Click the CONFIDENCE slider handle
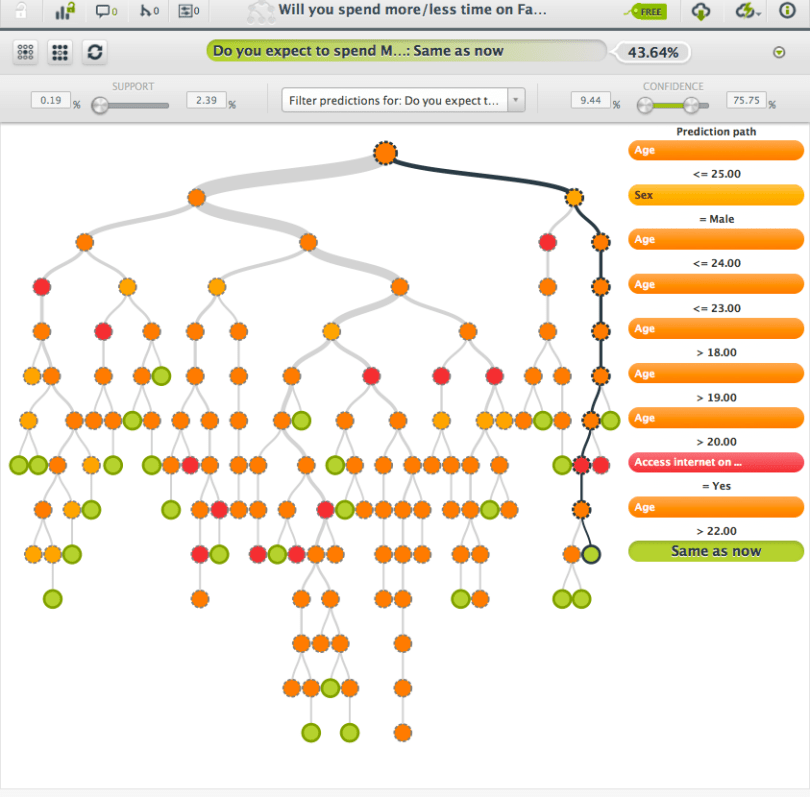Screen dimensions: 810x797 690,105
